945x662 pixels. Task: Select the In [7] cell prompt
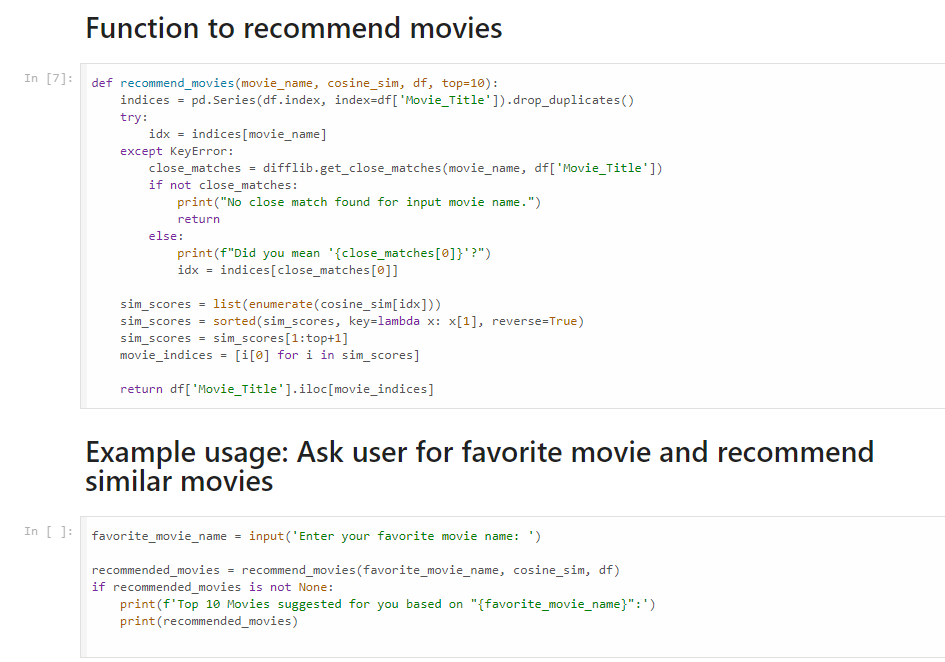(x=48, y=79)
